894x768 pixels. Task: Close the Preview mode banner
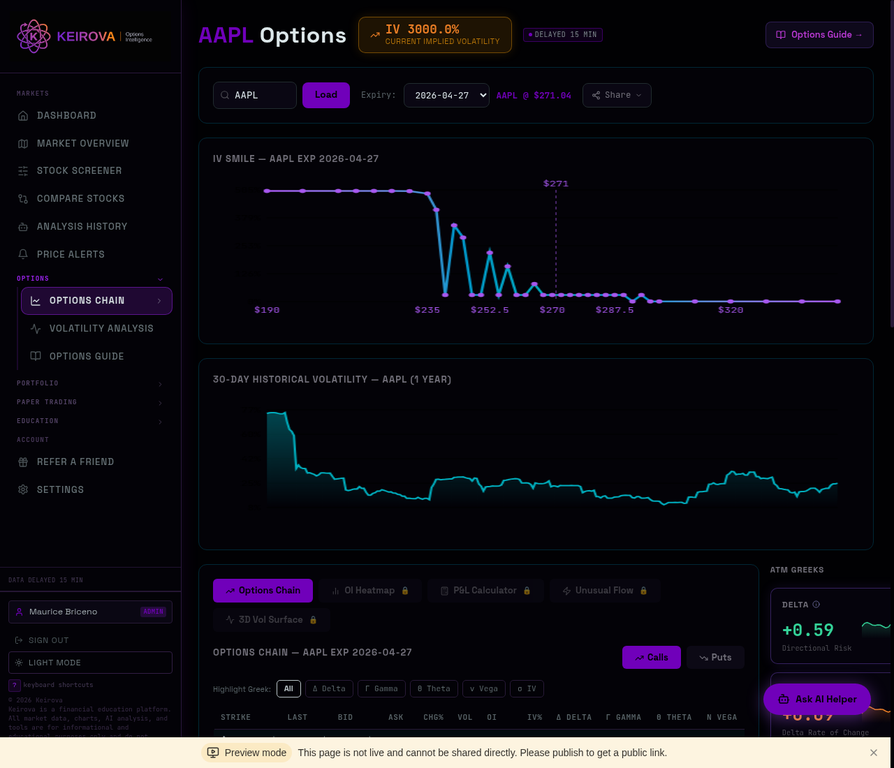point(873,753)
